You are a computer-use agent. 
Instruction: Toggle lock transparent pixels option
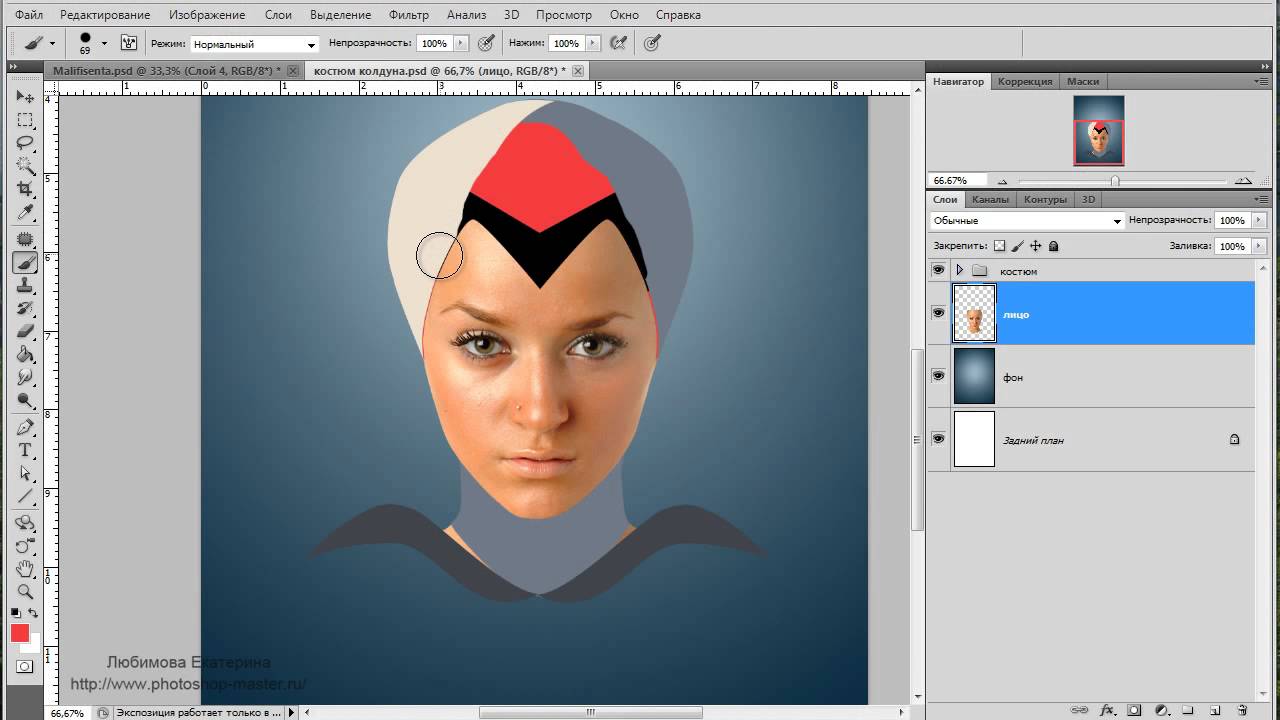(x=998, y=246)
